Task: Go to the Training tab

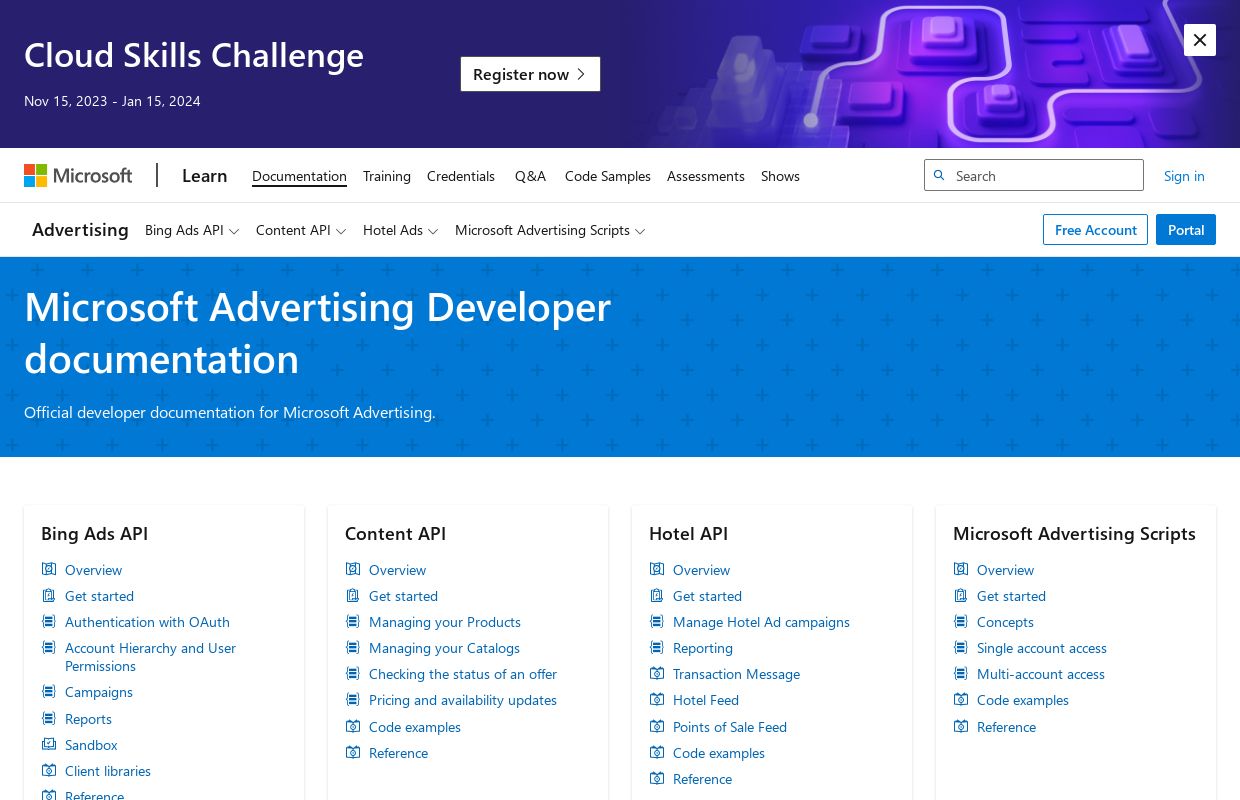Action: (x=387, y=176)
